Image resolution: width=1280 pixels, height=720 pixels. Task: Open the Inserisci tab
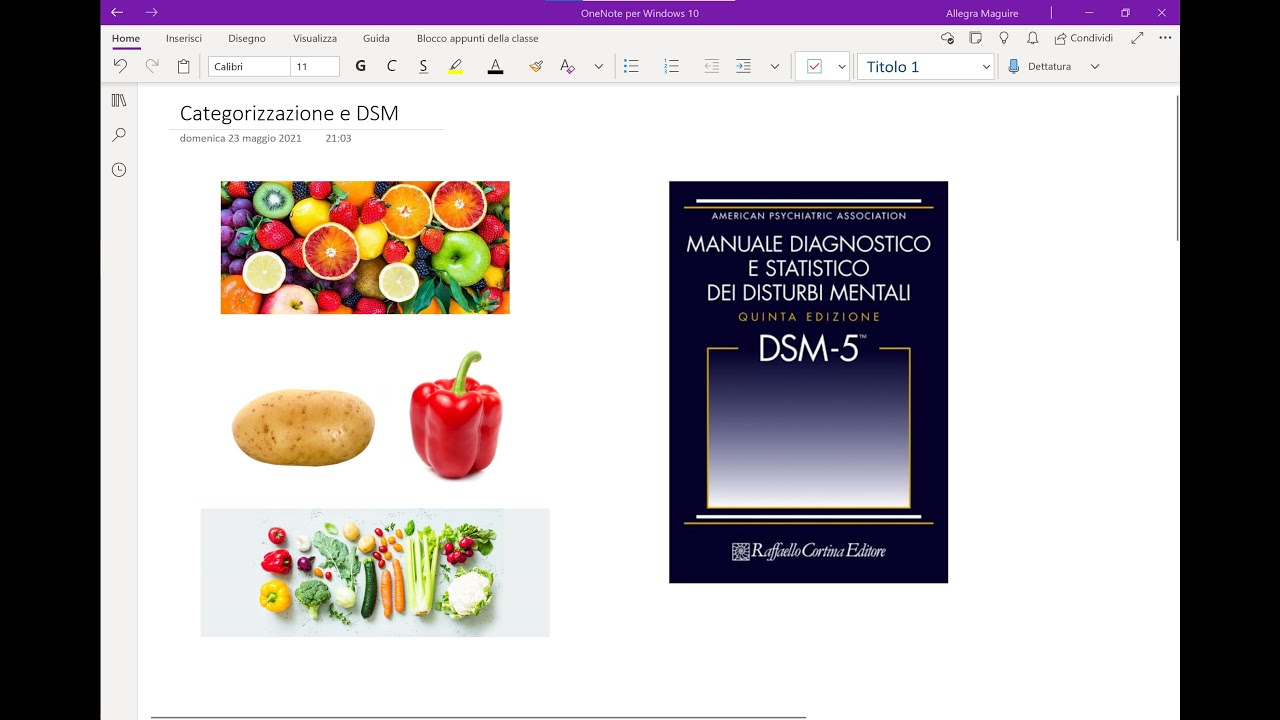click(184, 38)
